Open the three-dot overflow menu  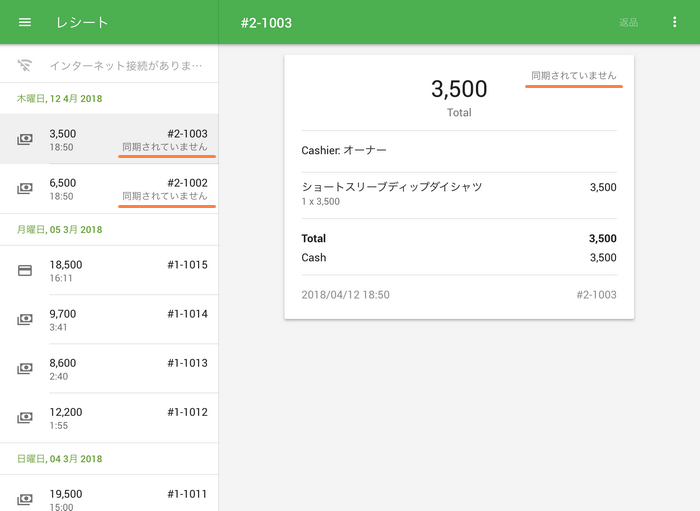point(674,22)
